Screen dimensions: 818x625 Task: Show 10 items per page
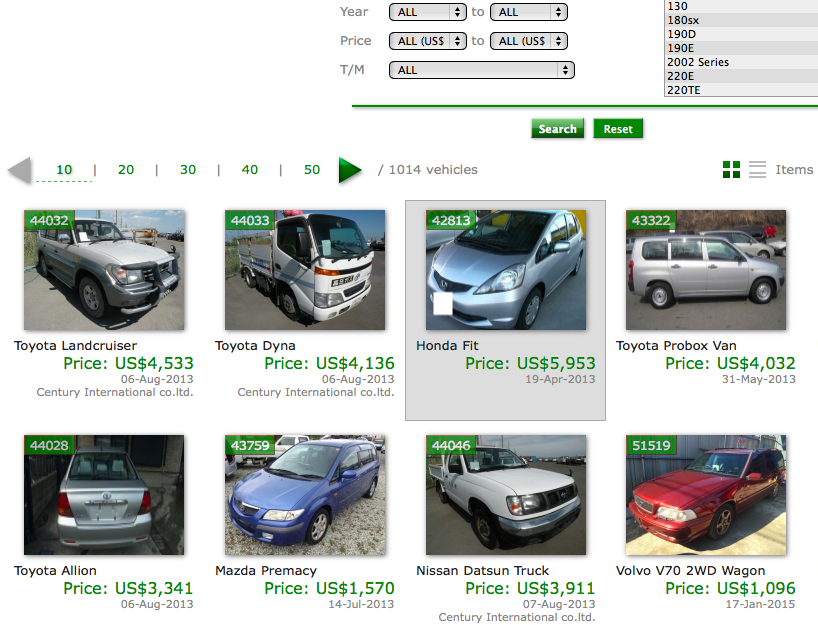pyautogui.click(x=64, y=170)
